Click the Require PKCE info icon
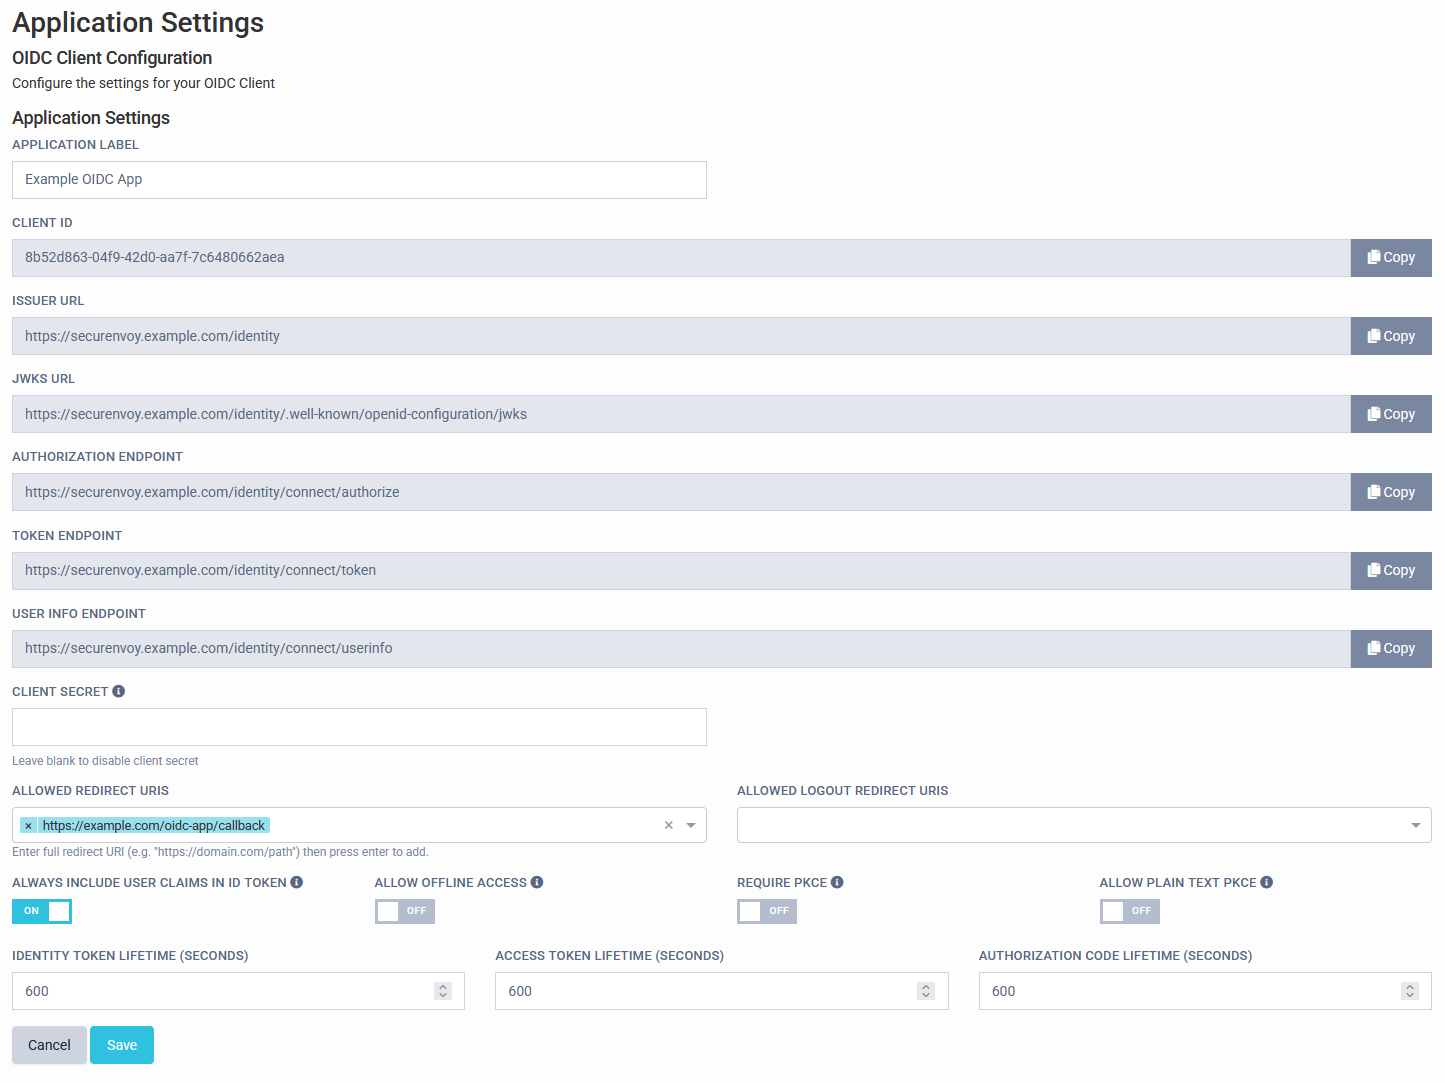 837,882
